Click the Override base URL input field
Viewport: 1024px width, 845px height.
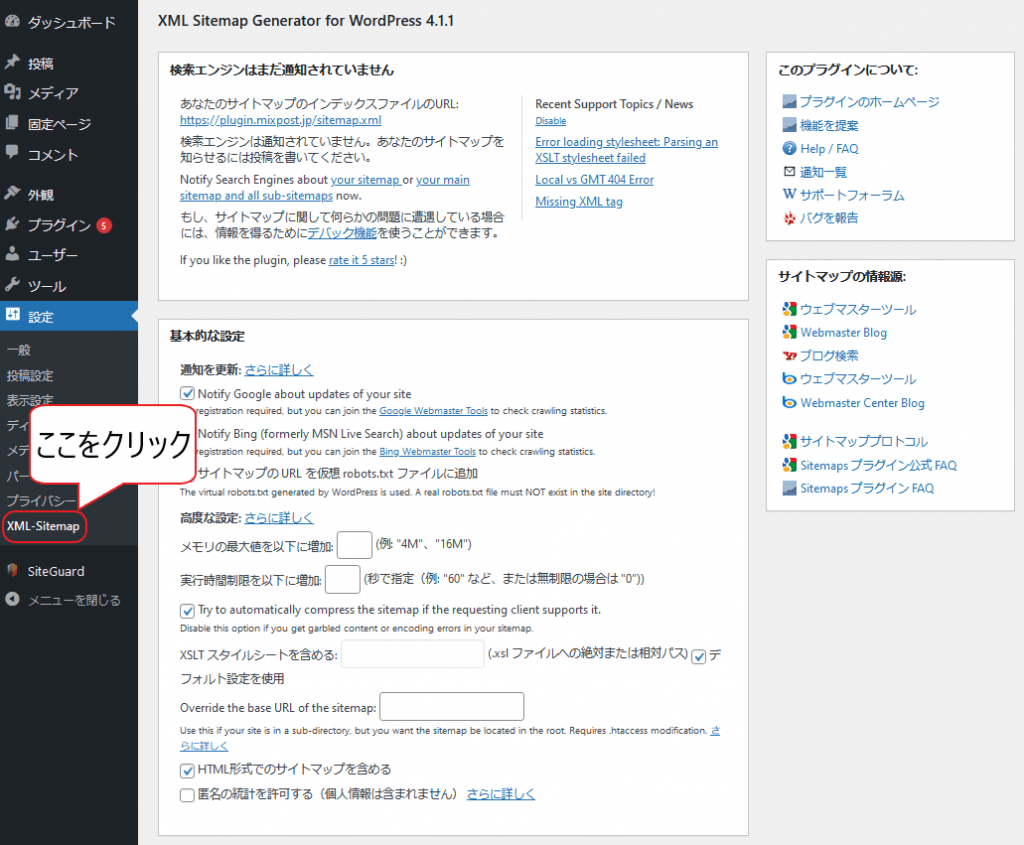(452, 707)
